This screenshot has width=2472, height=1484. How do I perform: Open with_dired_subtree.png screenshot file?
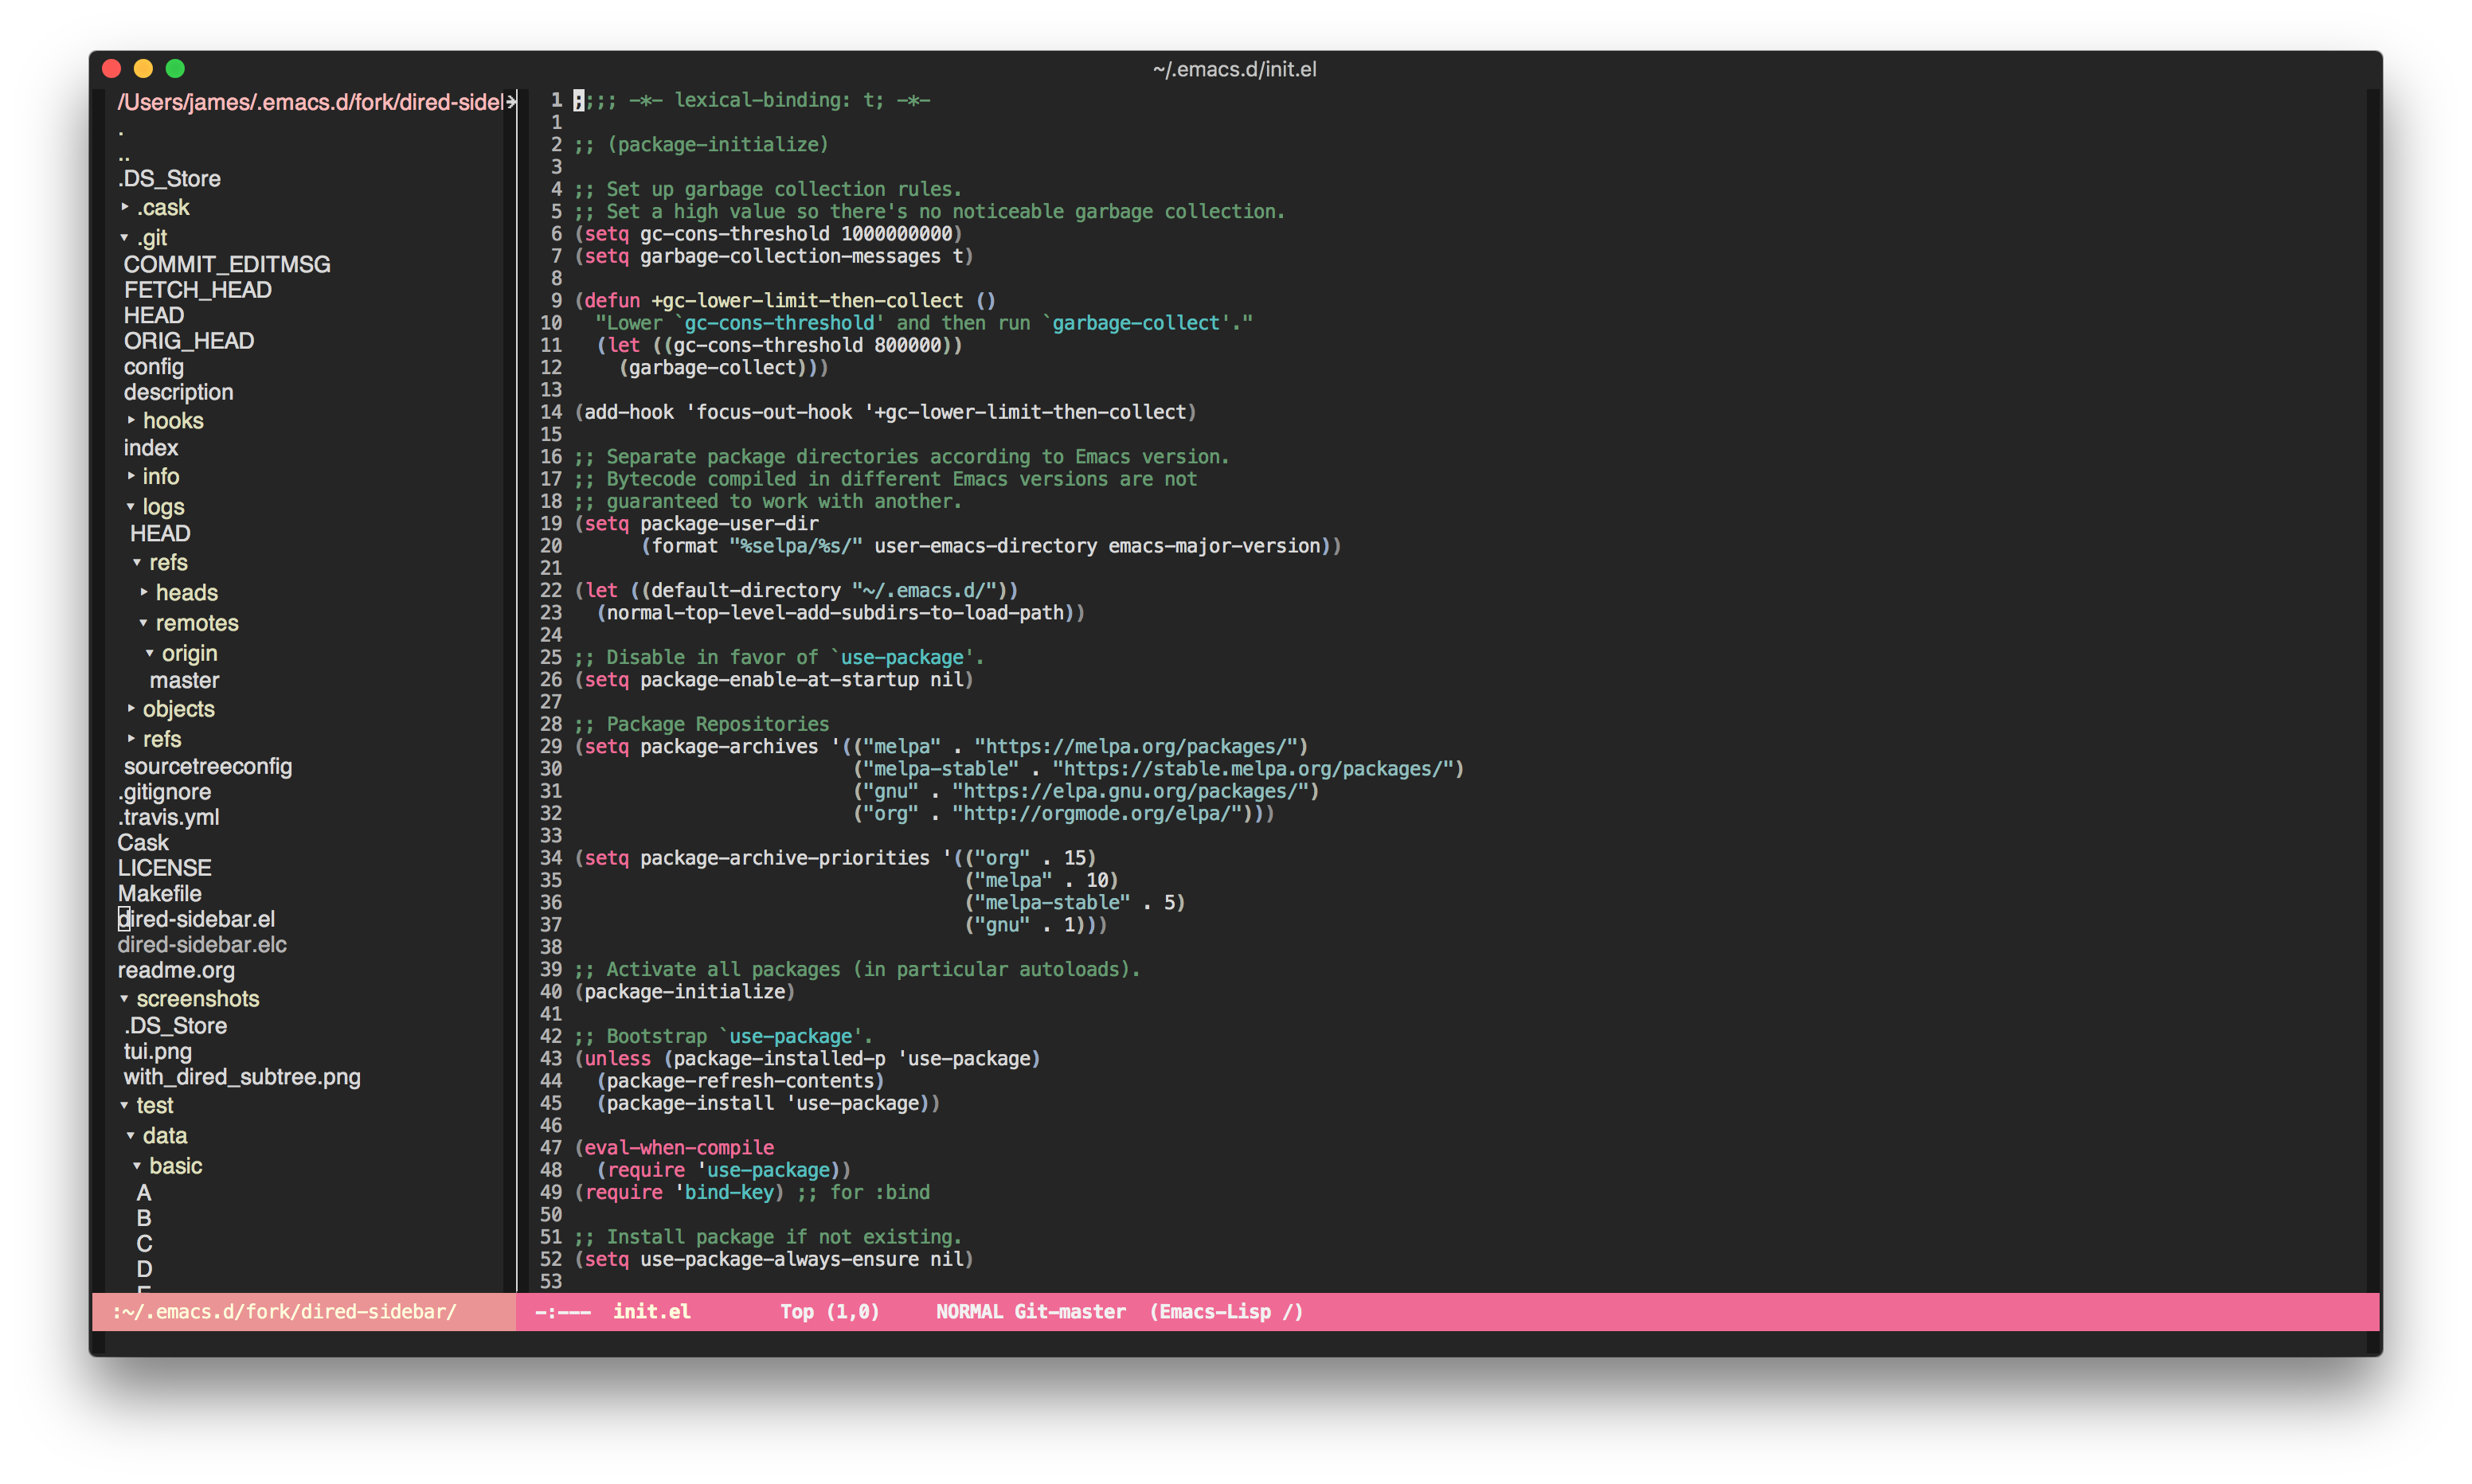pos(242,1077)
